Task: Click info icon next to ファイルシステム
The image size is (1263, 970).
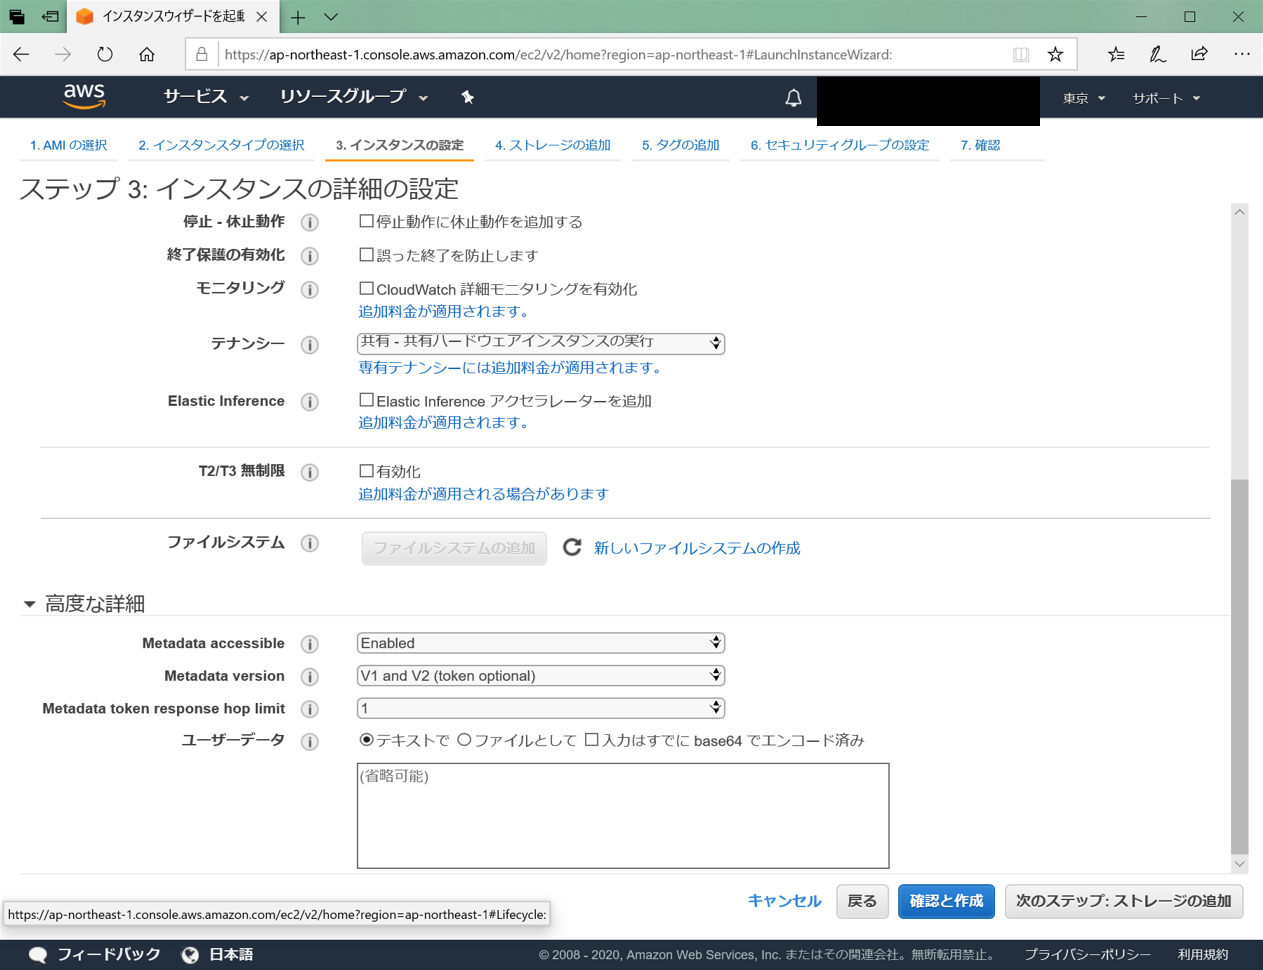Action: click(310, 543)
